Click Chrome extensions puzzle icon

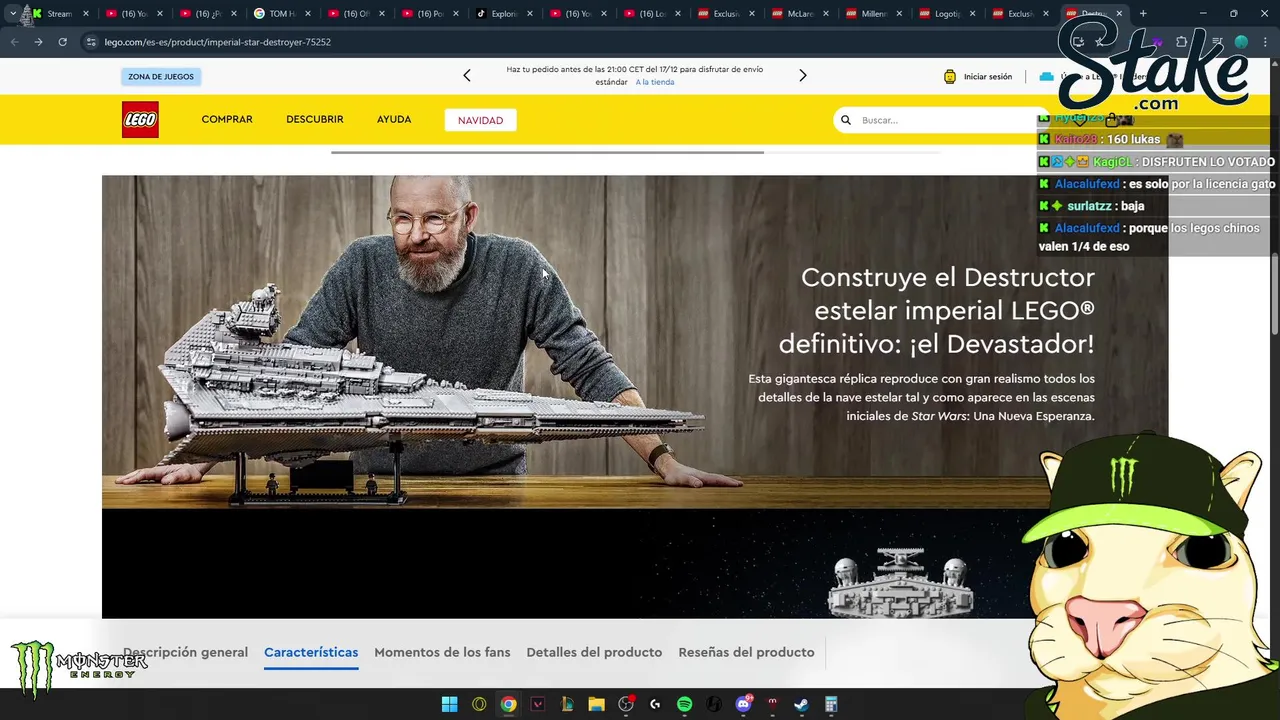coord(1182,42)
